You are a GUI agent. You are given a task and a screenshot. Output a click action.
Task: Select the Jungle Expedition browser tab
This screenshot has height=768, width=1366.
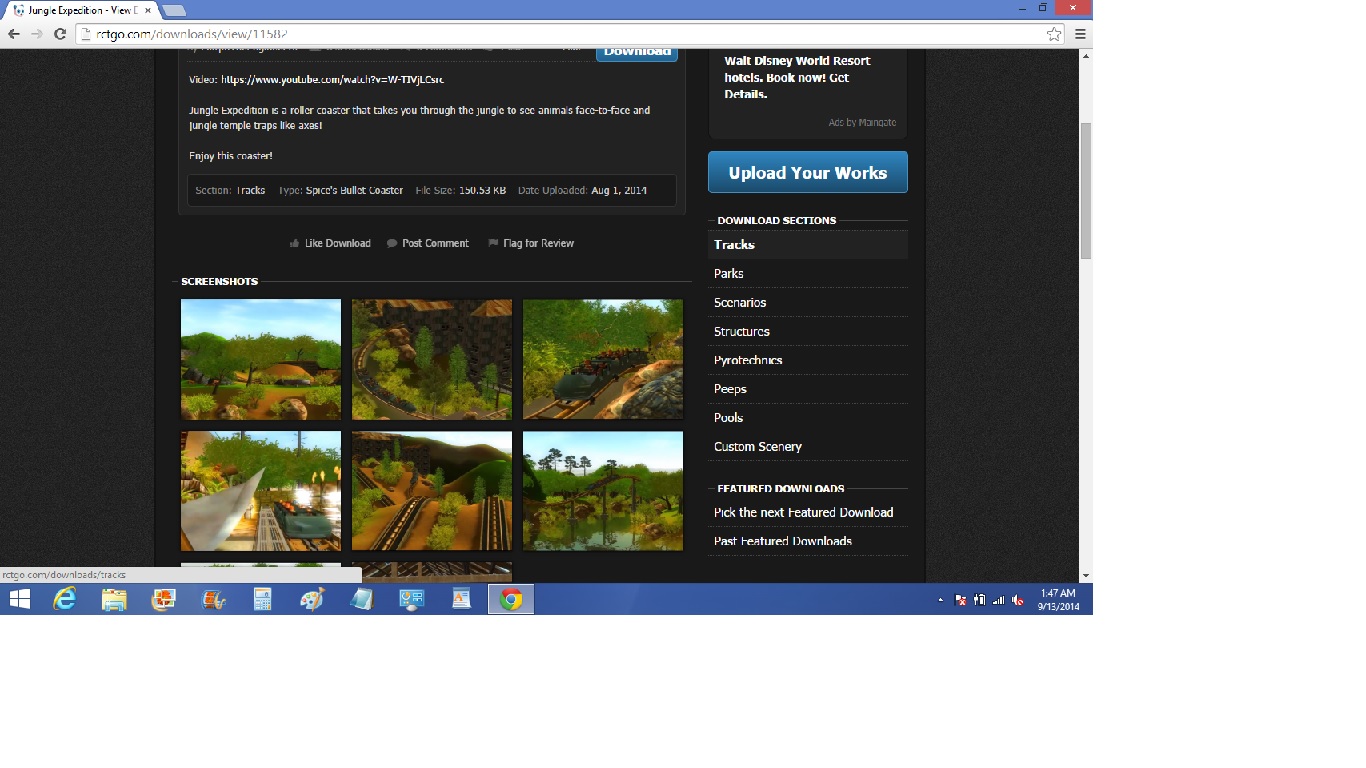point(80,10)
